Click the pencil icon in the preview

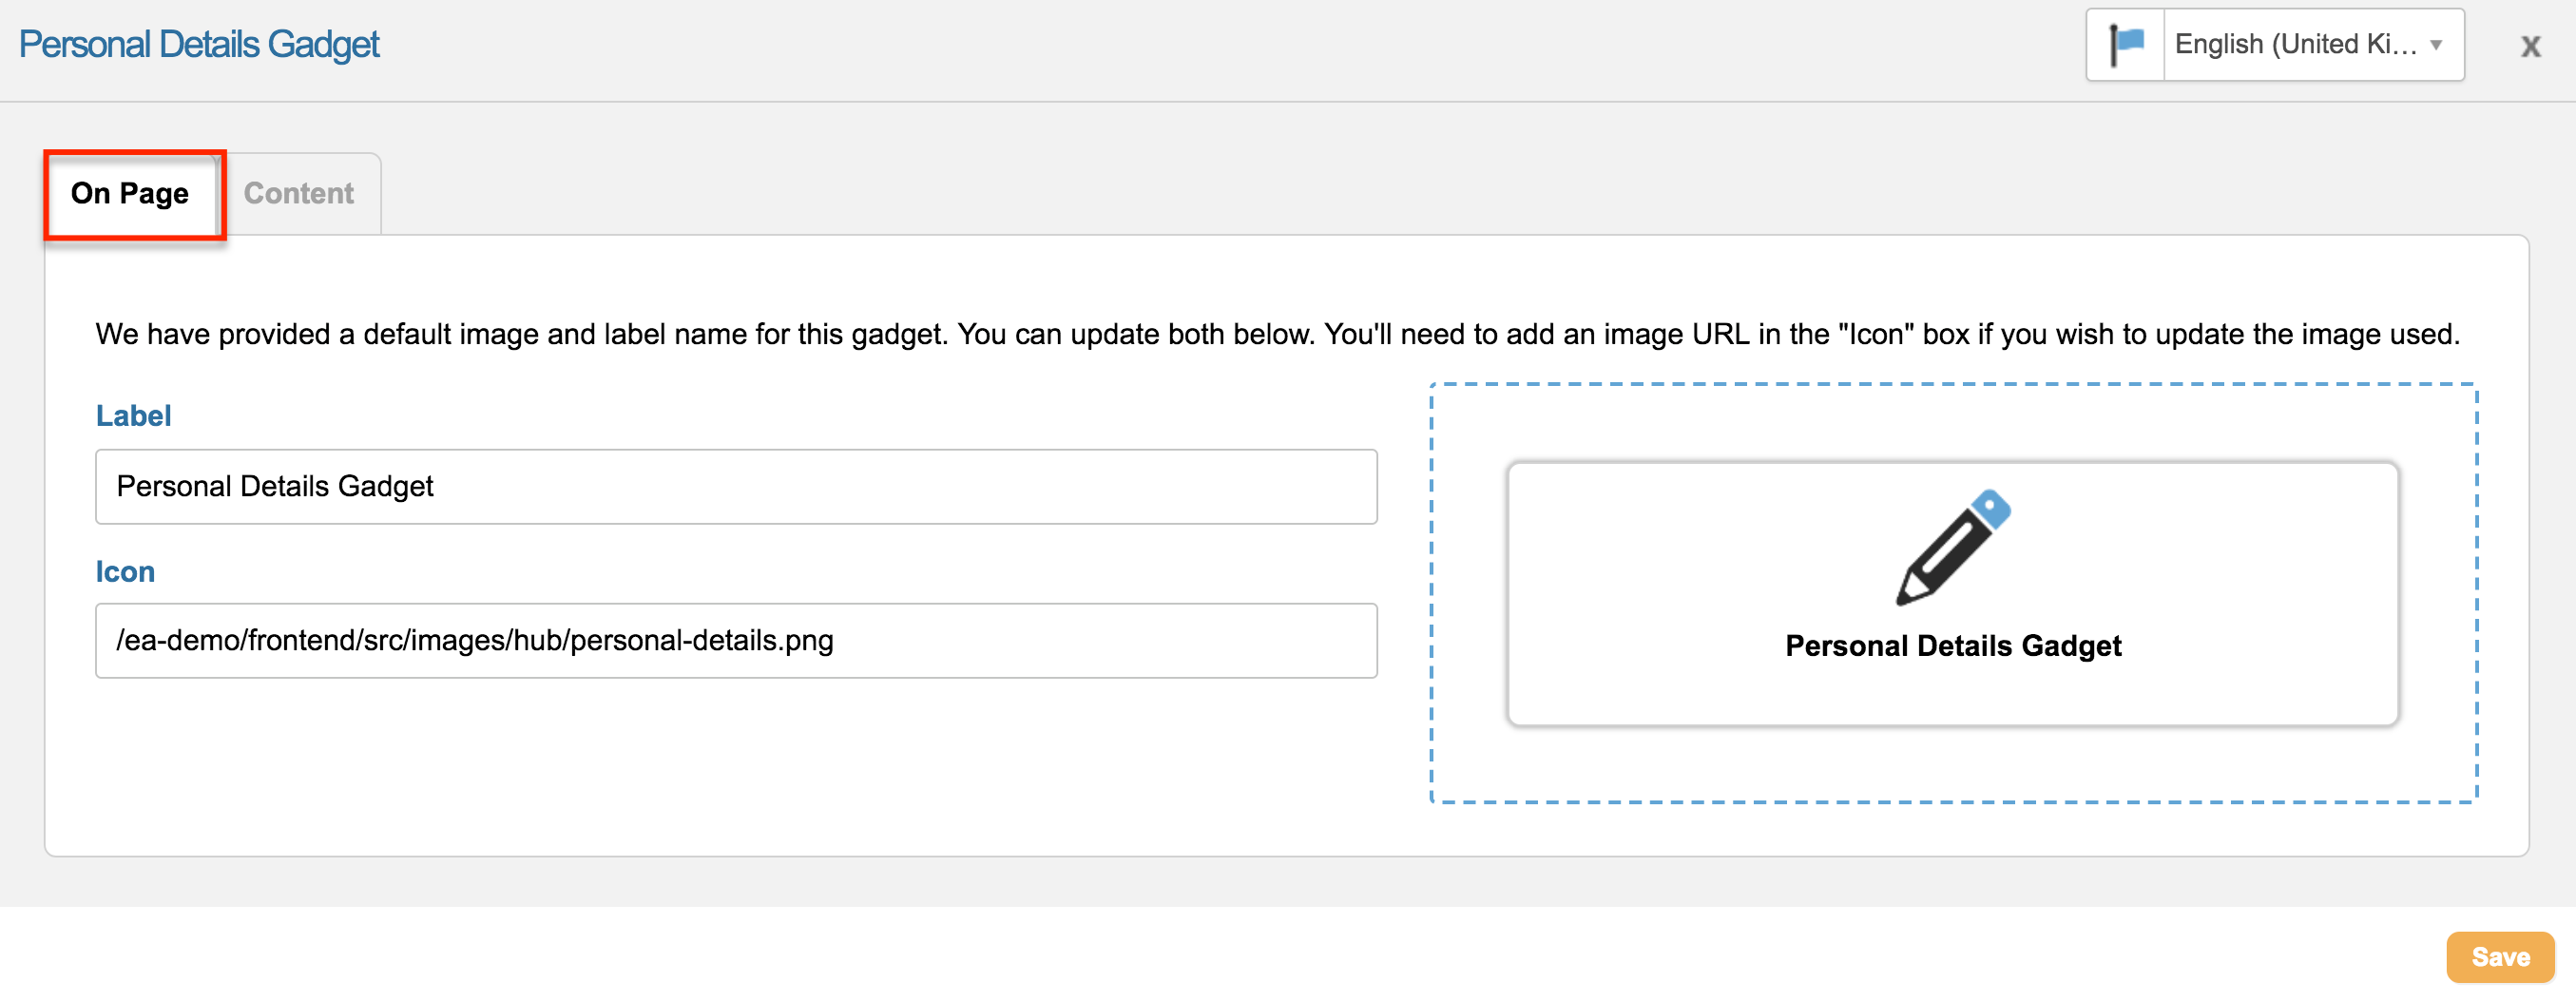1951,549
